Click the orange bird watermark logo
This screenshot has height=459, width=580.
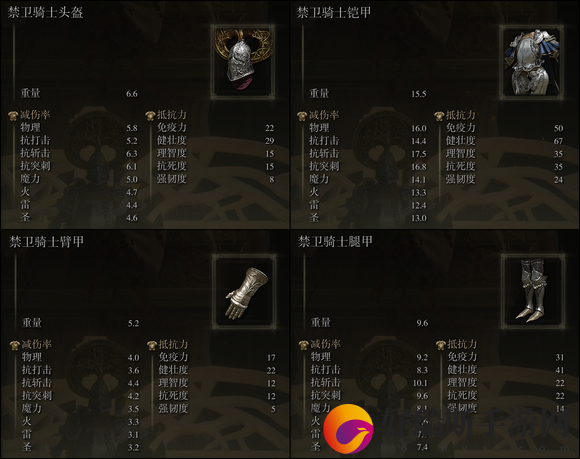(348, 429)
